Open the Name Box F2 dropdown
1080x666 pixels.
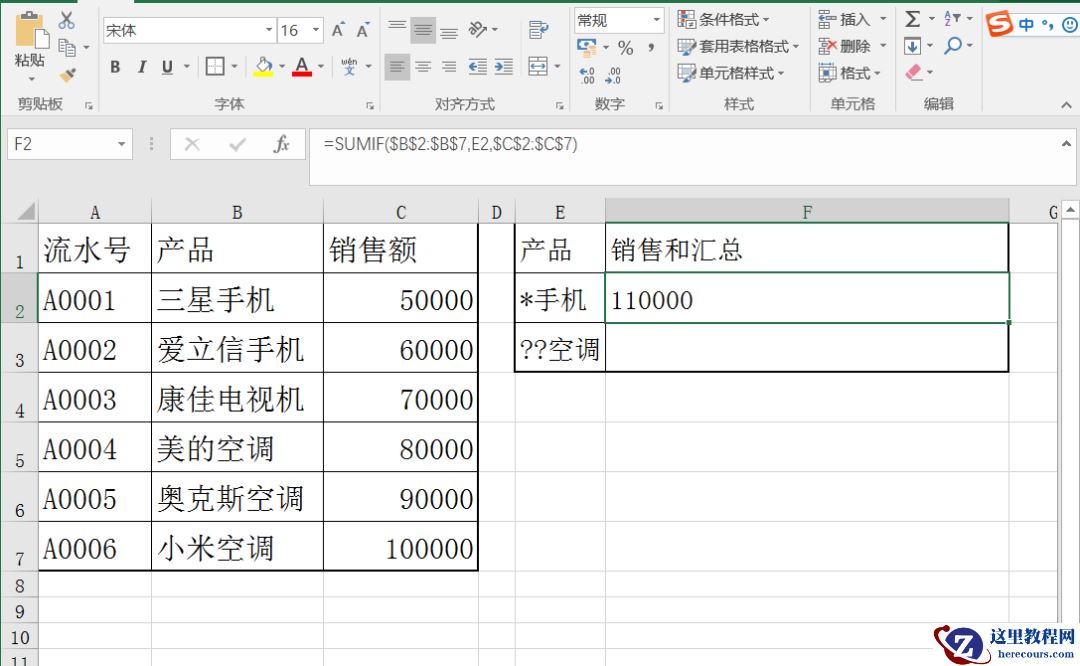click(x=121, y=144)
